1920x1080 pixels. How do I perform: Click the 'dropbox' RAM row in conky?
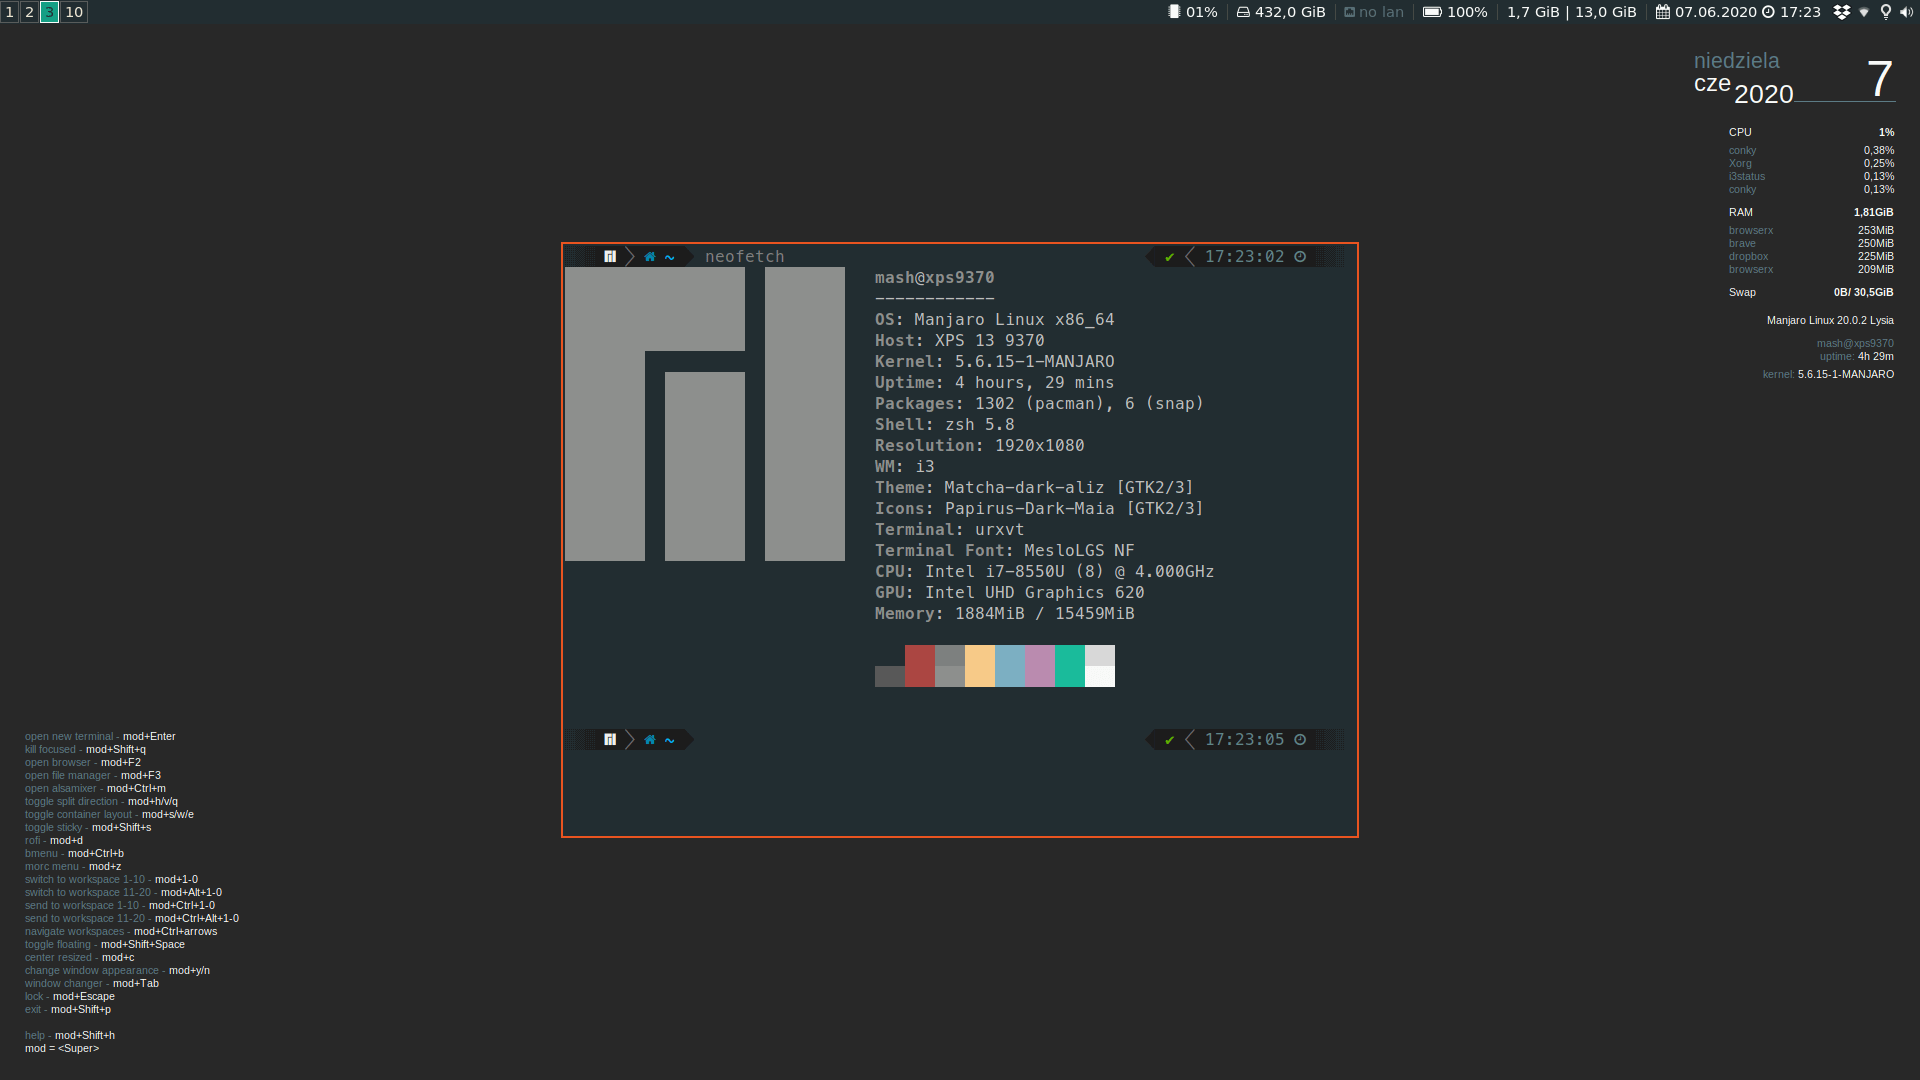point(1811,257)
